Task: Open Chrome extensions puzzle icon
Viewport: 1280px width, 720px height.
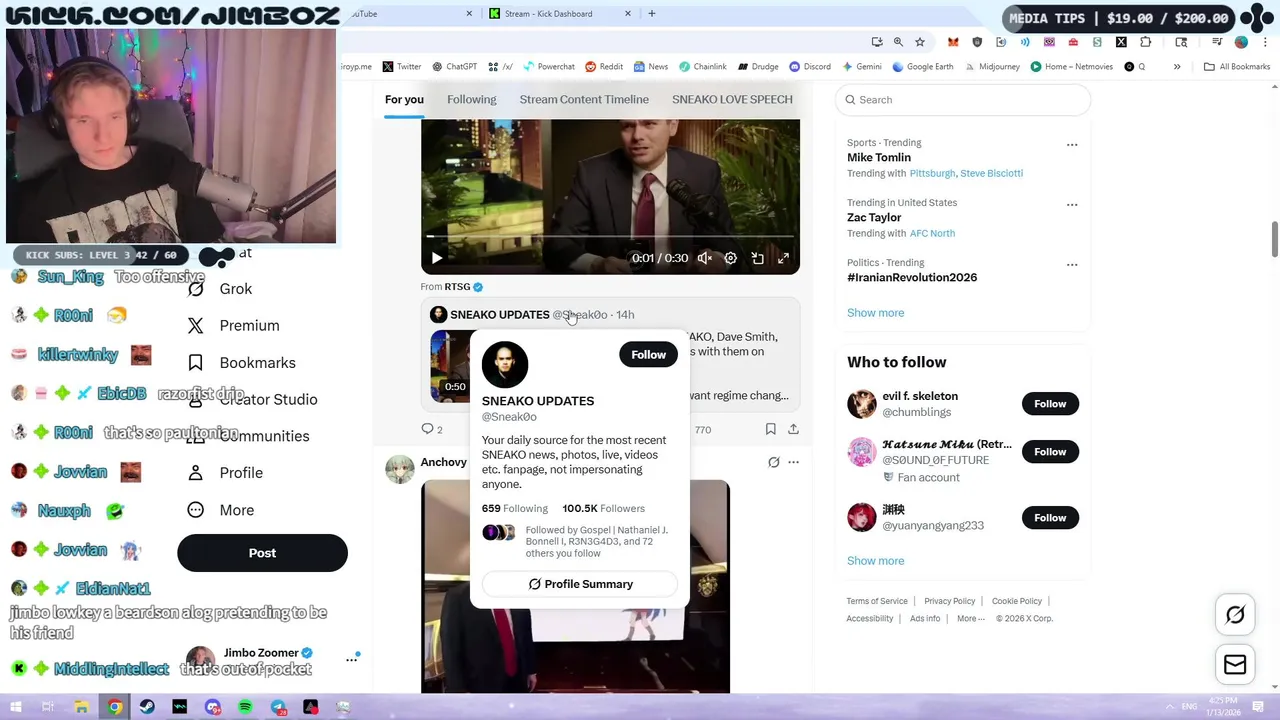Action: (1146, 42)
